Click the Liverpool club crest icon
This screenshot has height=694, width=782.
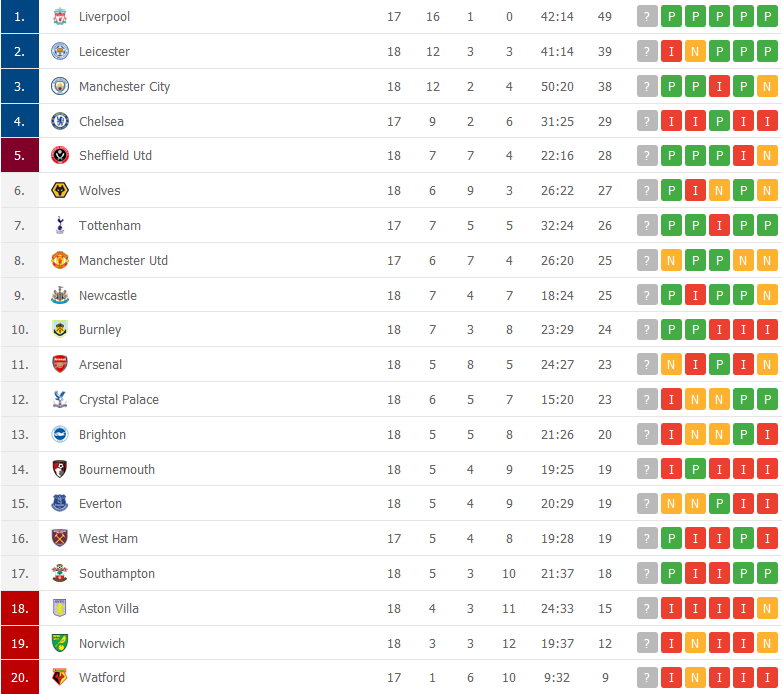coord(60,17)
